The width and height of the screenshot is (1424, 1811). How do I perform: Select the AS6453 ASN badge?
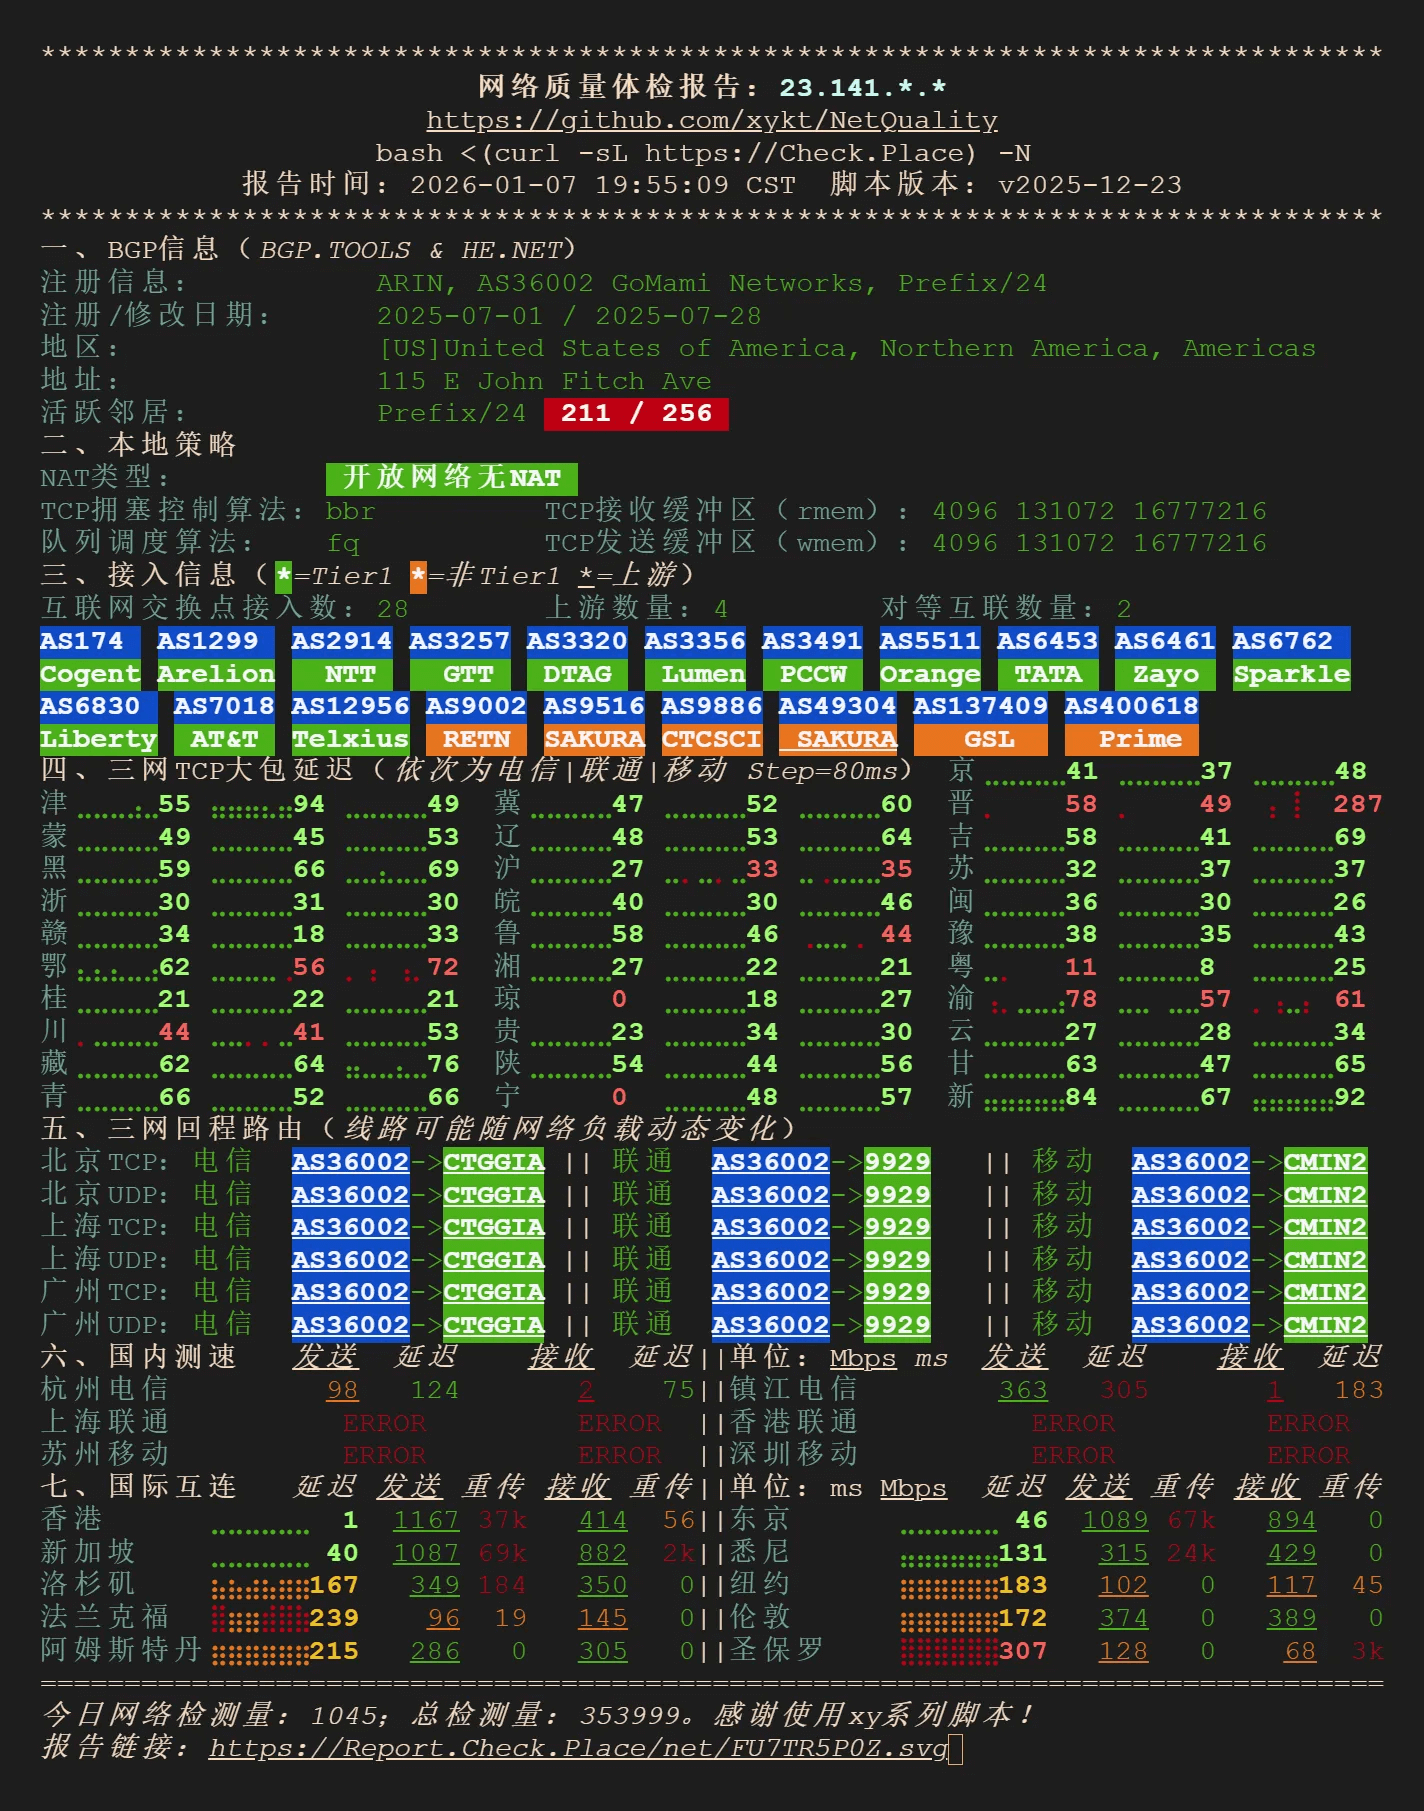pyautogui.click(x=1047, y=641)
